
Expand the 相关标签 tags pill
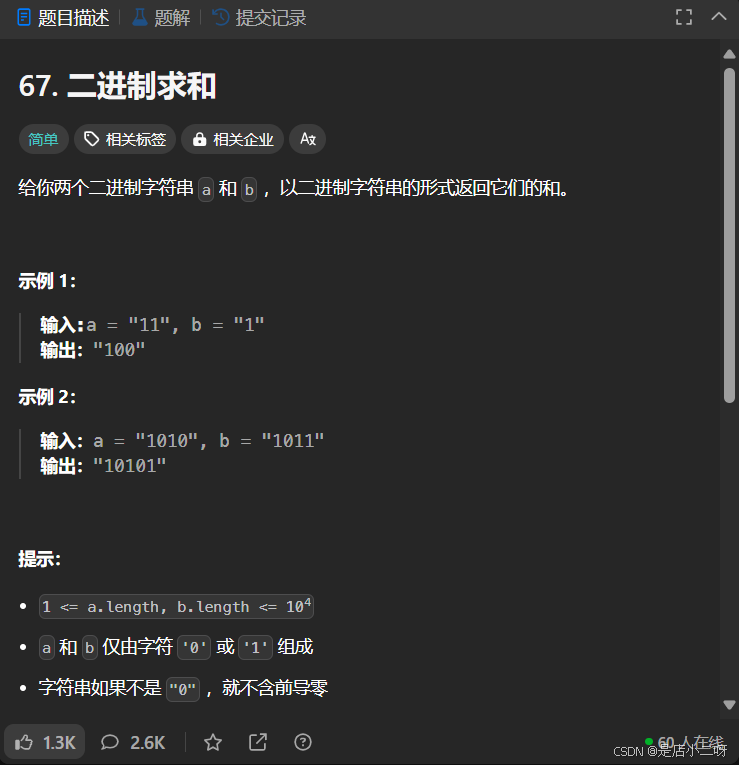pyautogui.click(x=125, y=140)
